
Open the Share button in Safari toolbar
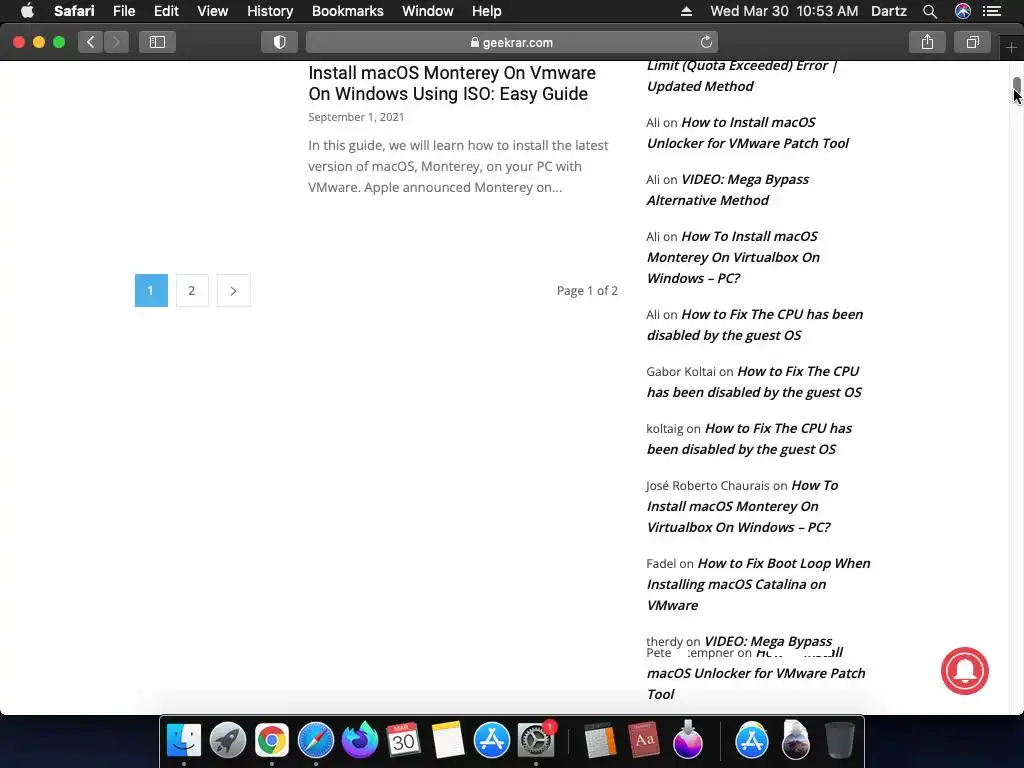927,42
